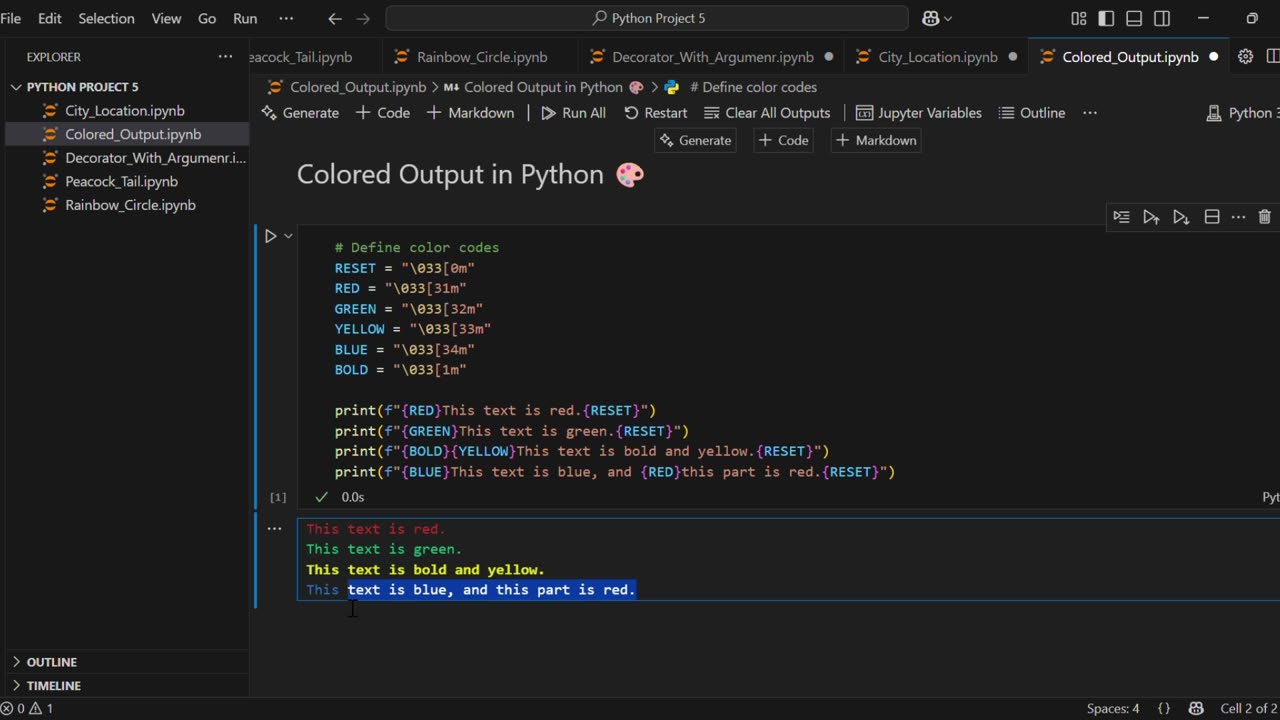Open Jupyter Variables

click(x=918, y=113)
